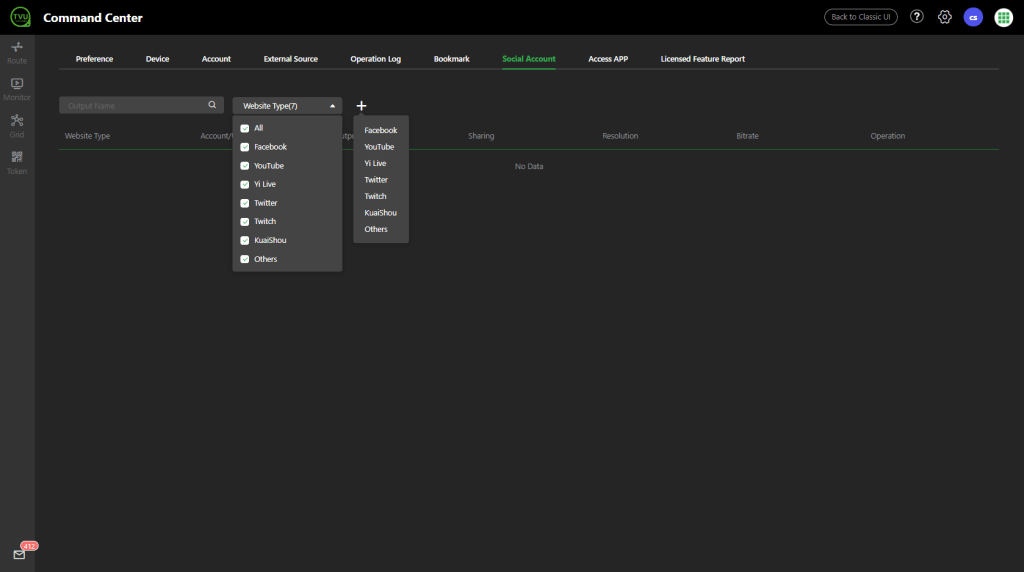Click the Resolution column header

[x=620, y=136]
